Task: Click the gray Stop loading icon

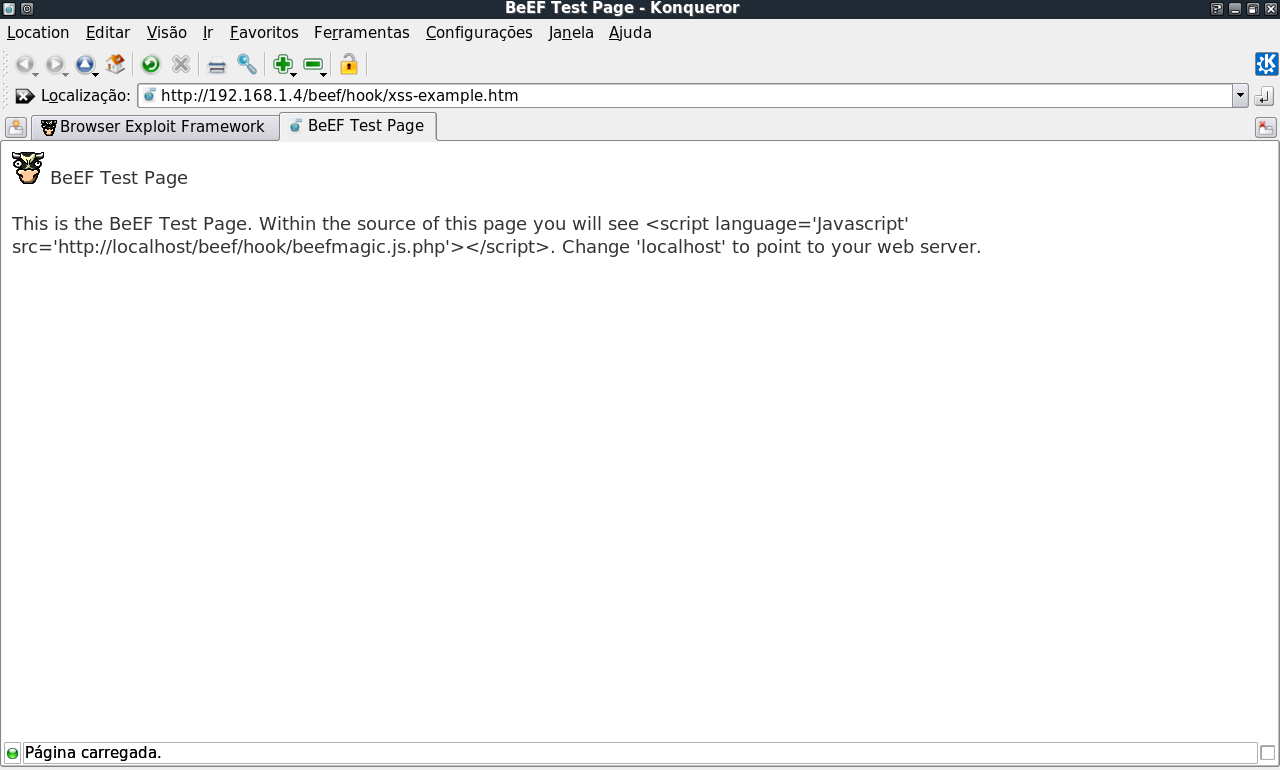Action: (181, 65)
